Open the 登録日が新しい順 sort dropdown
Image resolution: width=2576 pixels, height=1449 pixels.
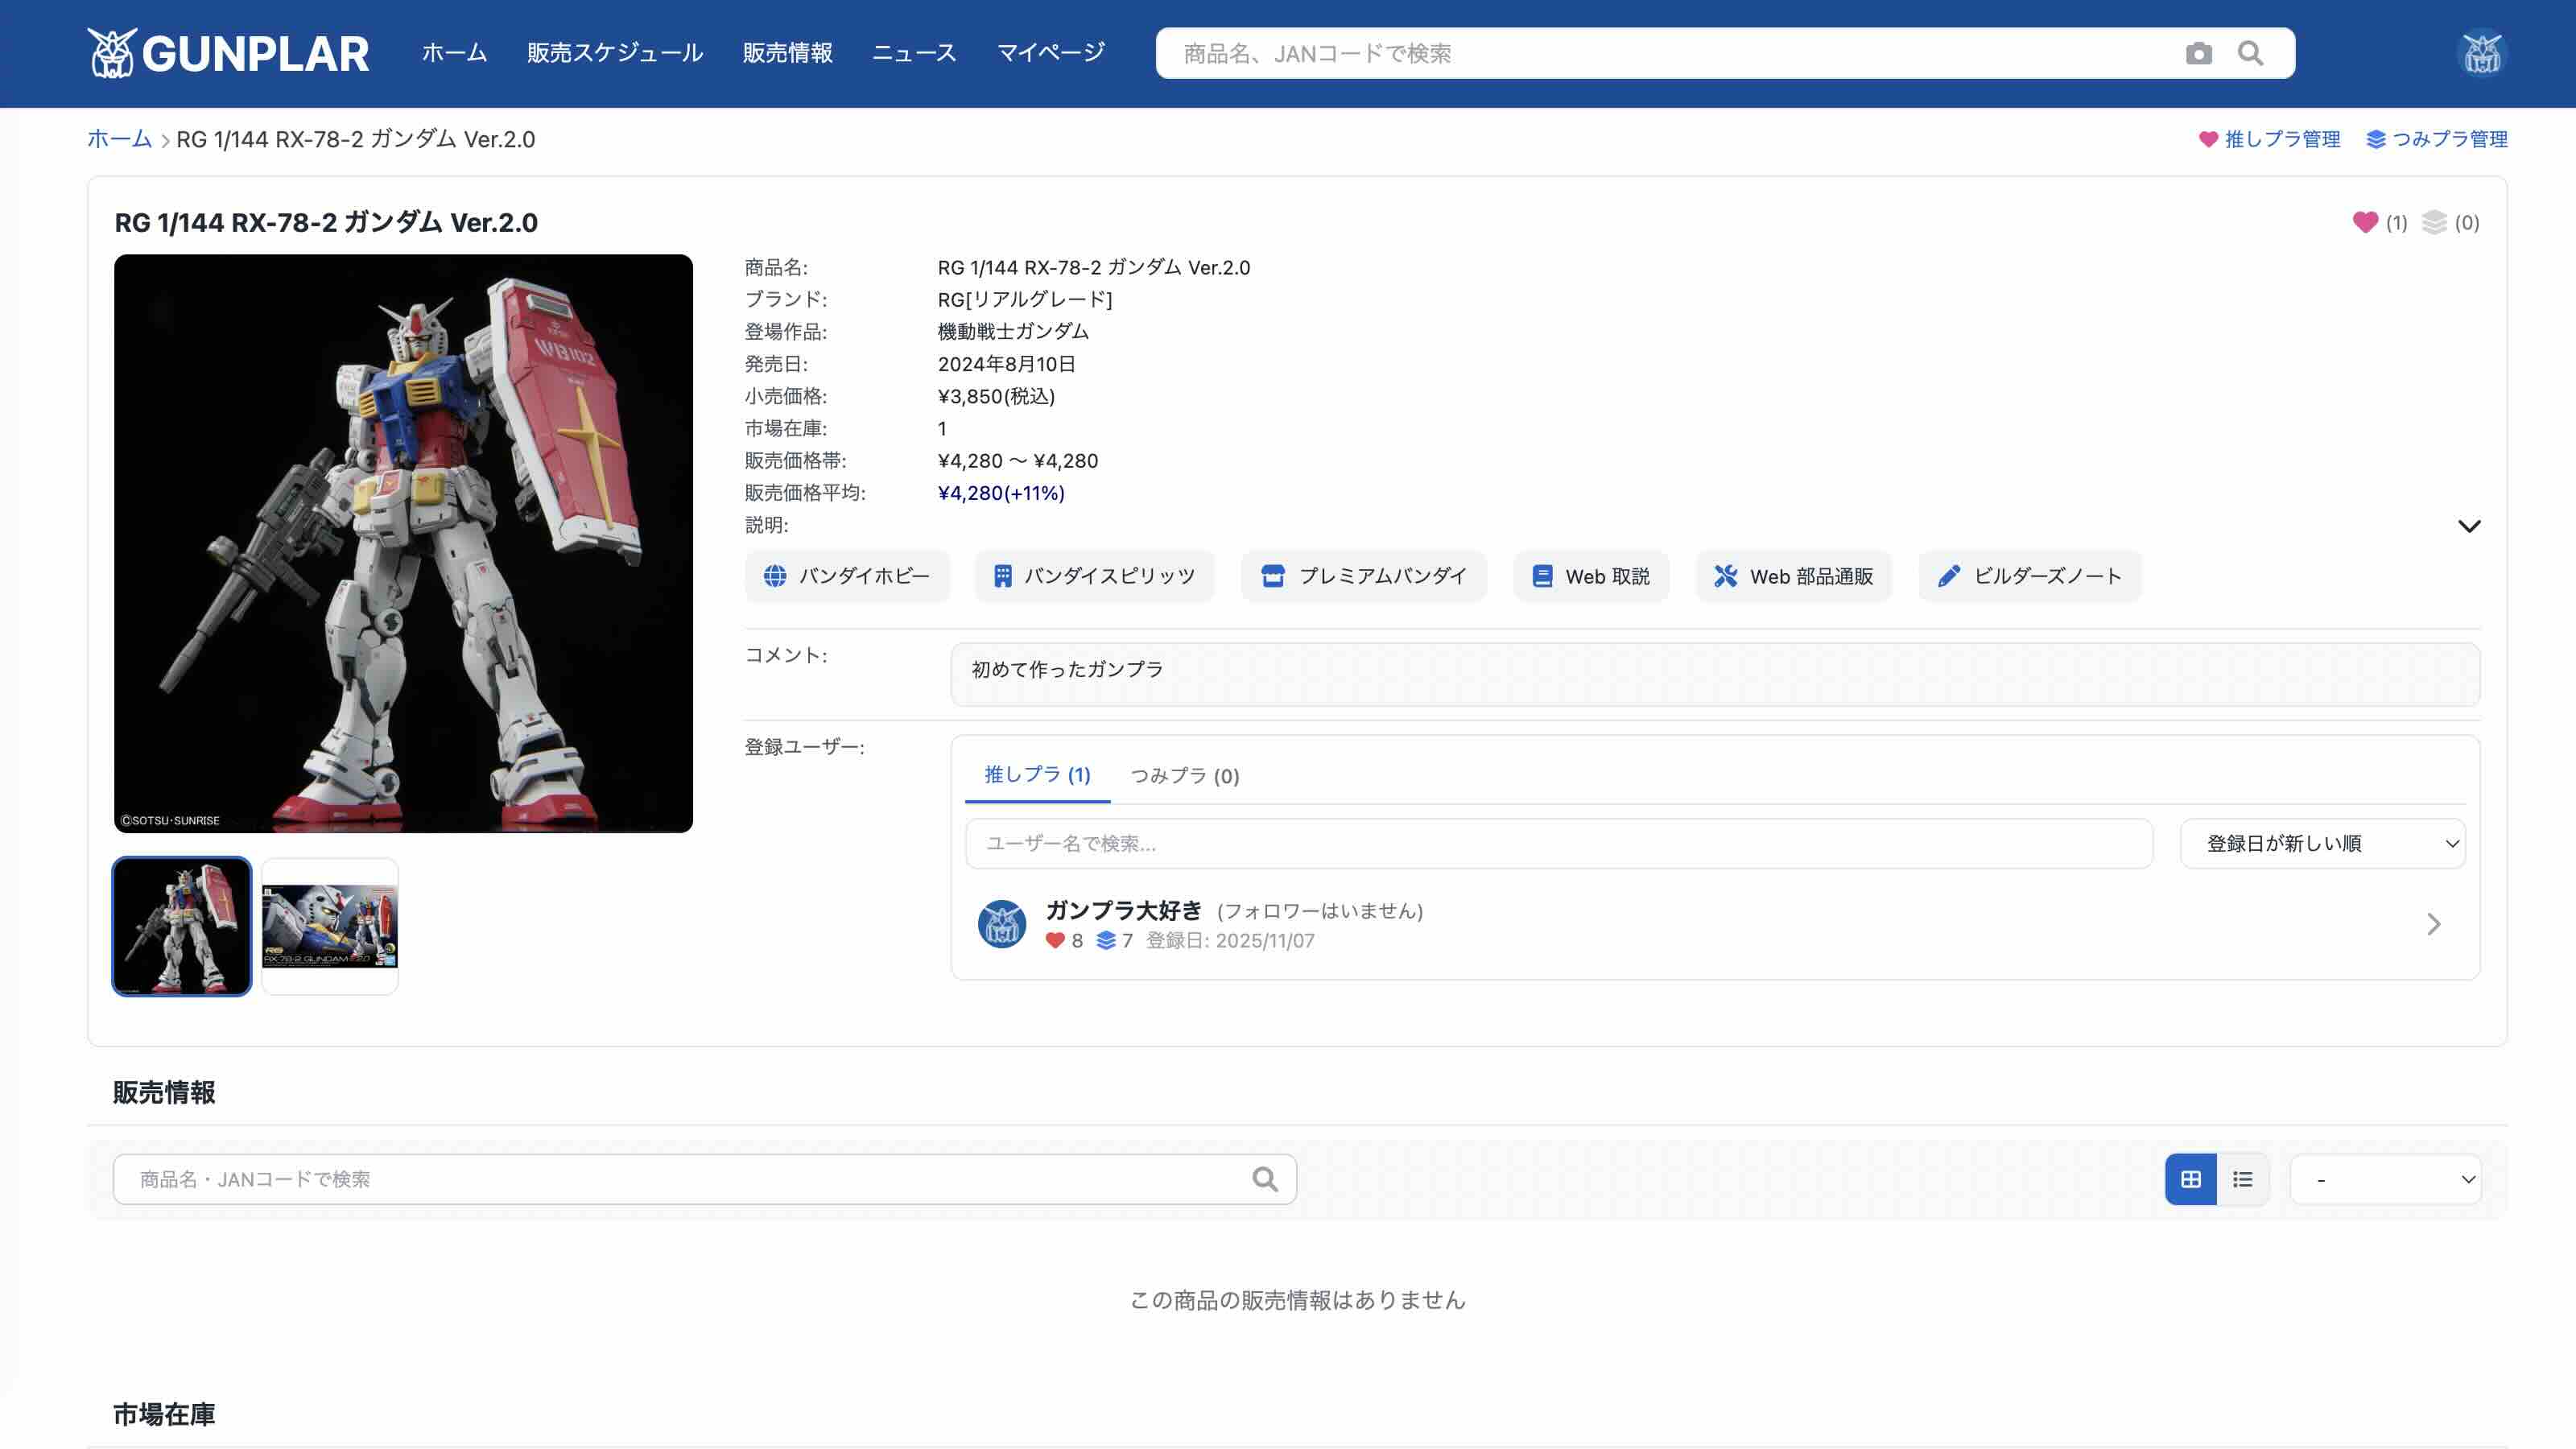tap(2322, 843)
